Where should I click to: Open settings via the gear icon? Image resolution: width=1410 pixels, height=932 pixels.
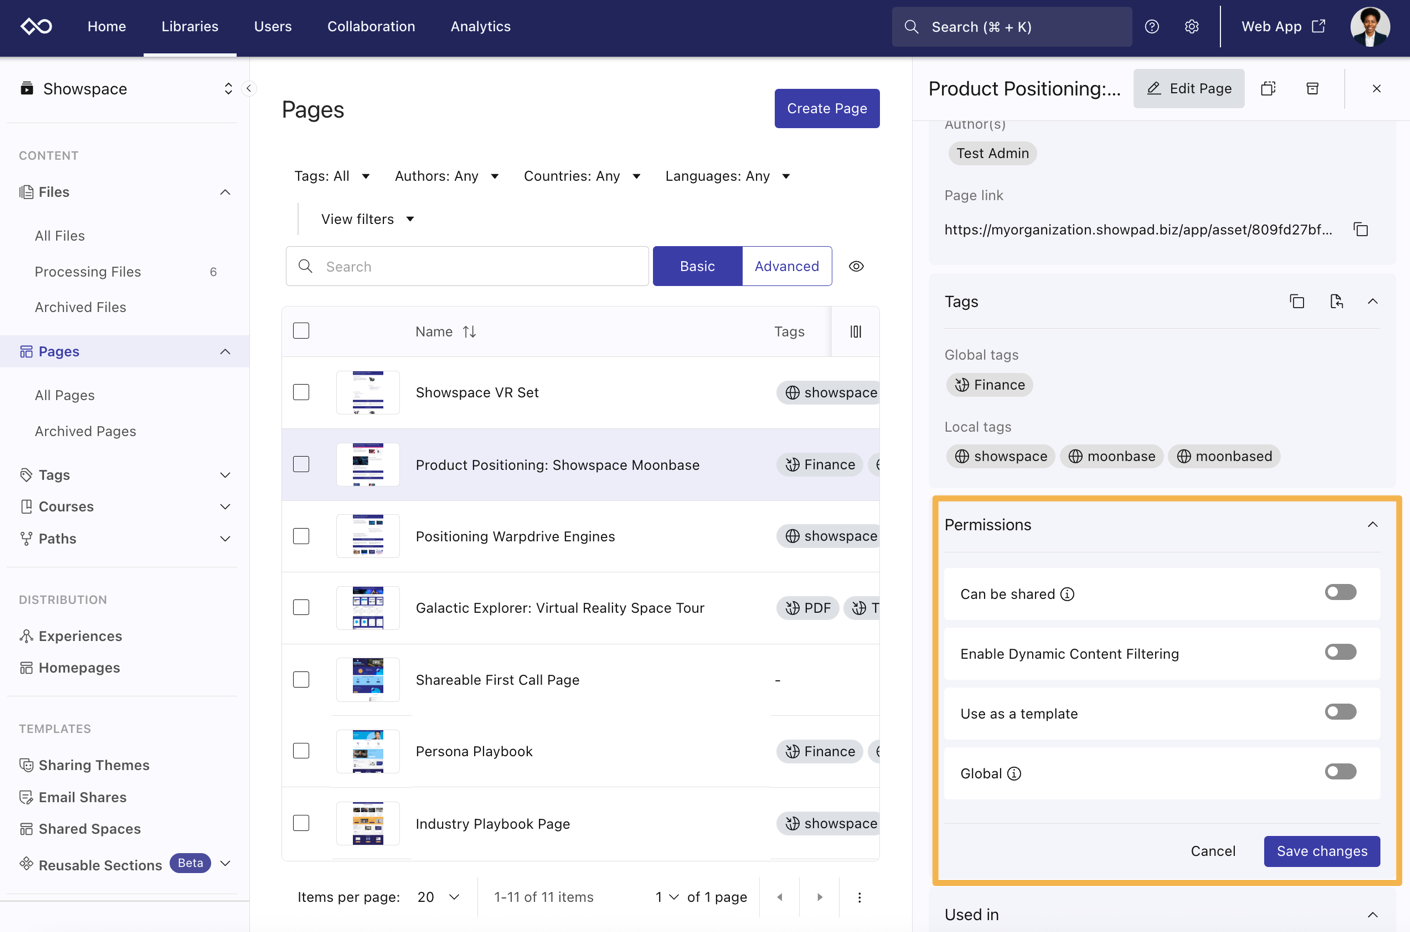click(1191, 27)
